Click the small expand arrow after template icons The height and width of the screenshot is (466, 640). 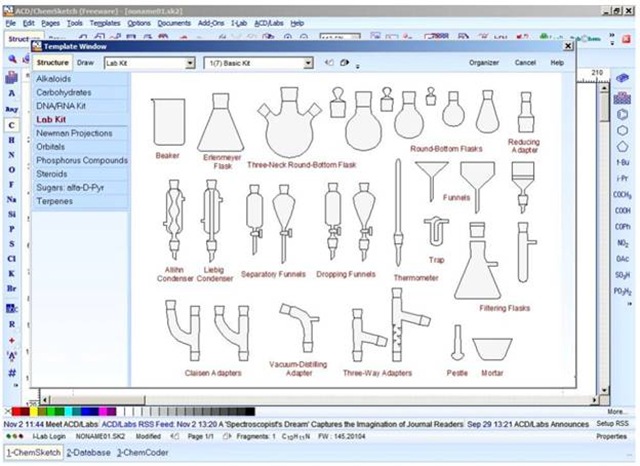pyautogui.click(x=358, y=65)
